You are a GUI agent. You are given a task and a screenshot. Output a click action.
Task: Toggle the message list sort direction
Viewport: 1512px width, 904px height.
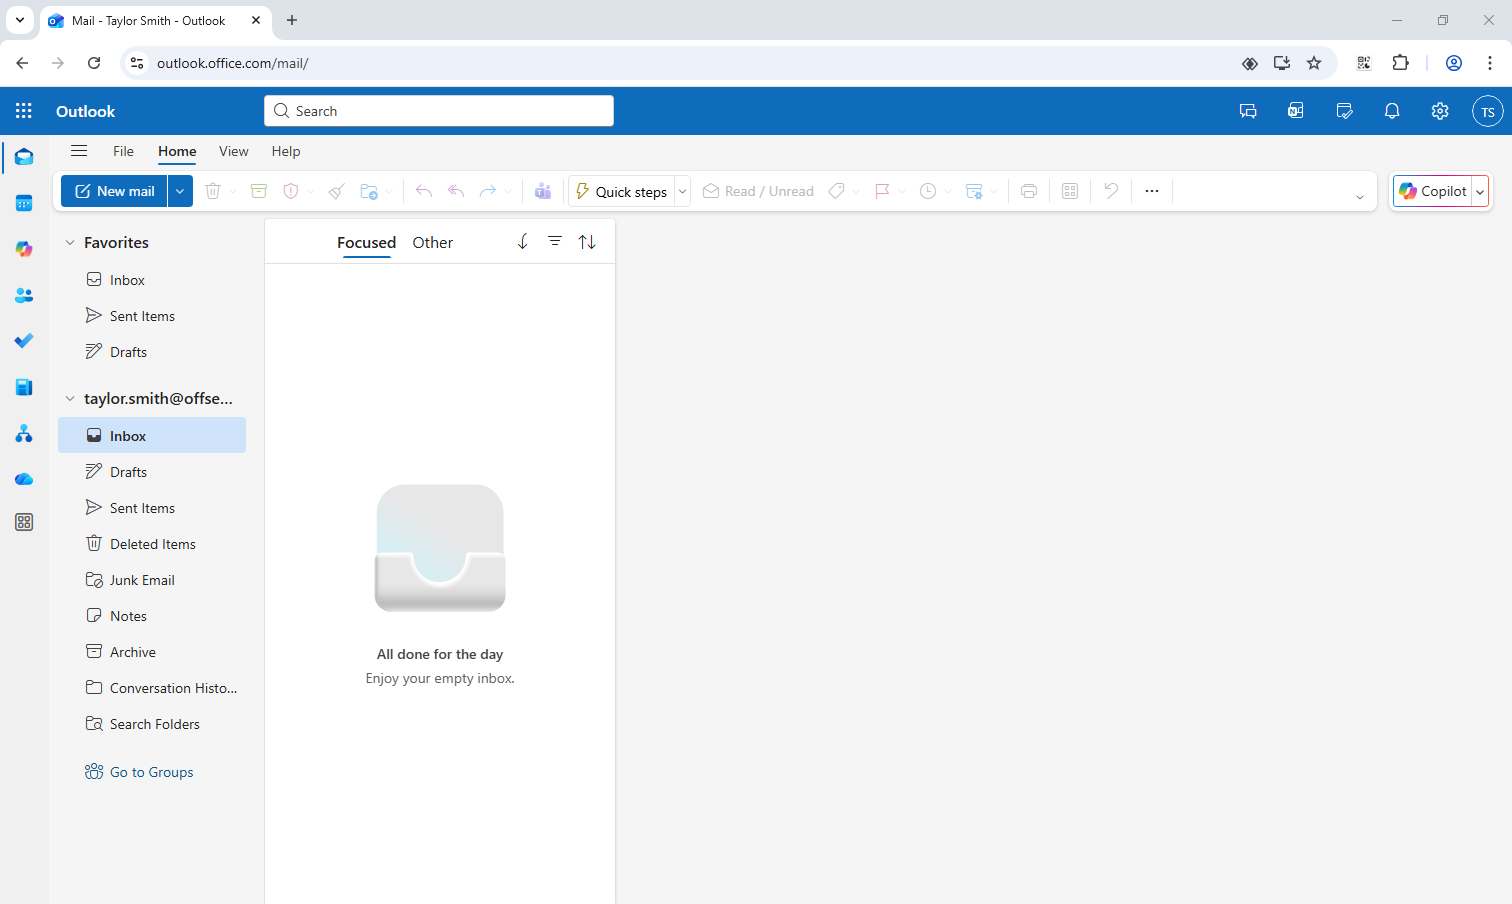tap(587, 242)
